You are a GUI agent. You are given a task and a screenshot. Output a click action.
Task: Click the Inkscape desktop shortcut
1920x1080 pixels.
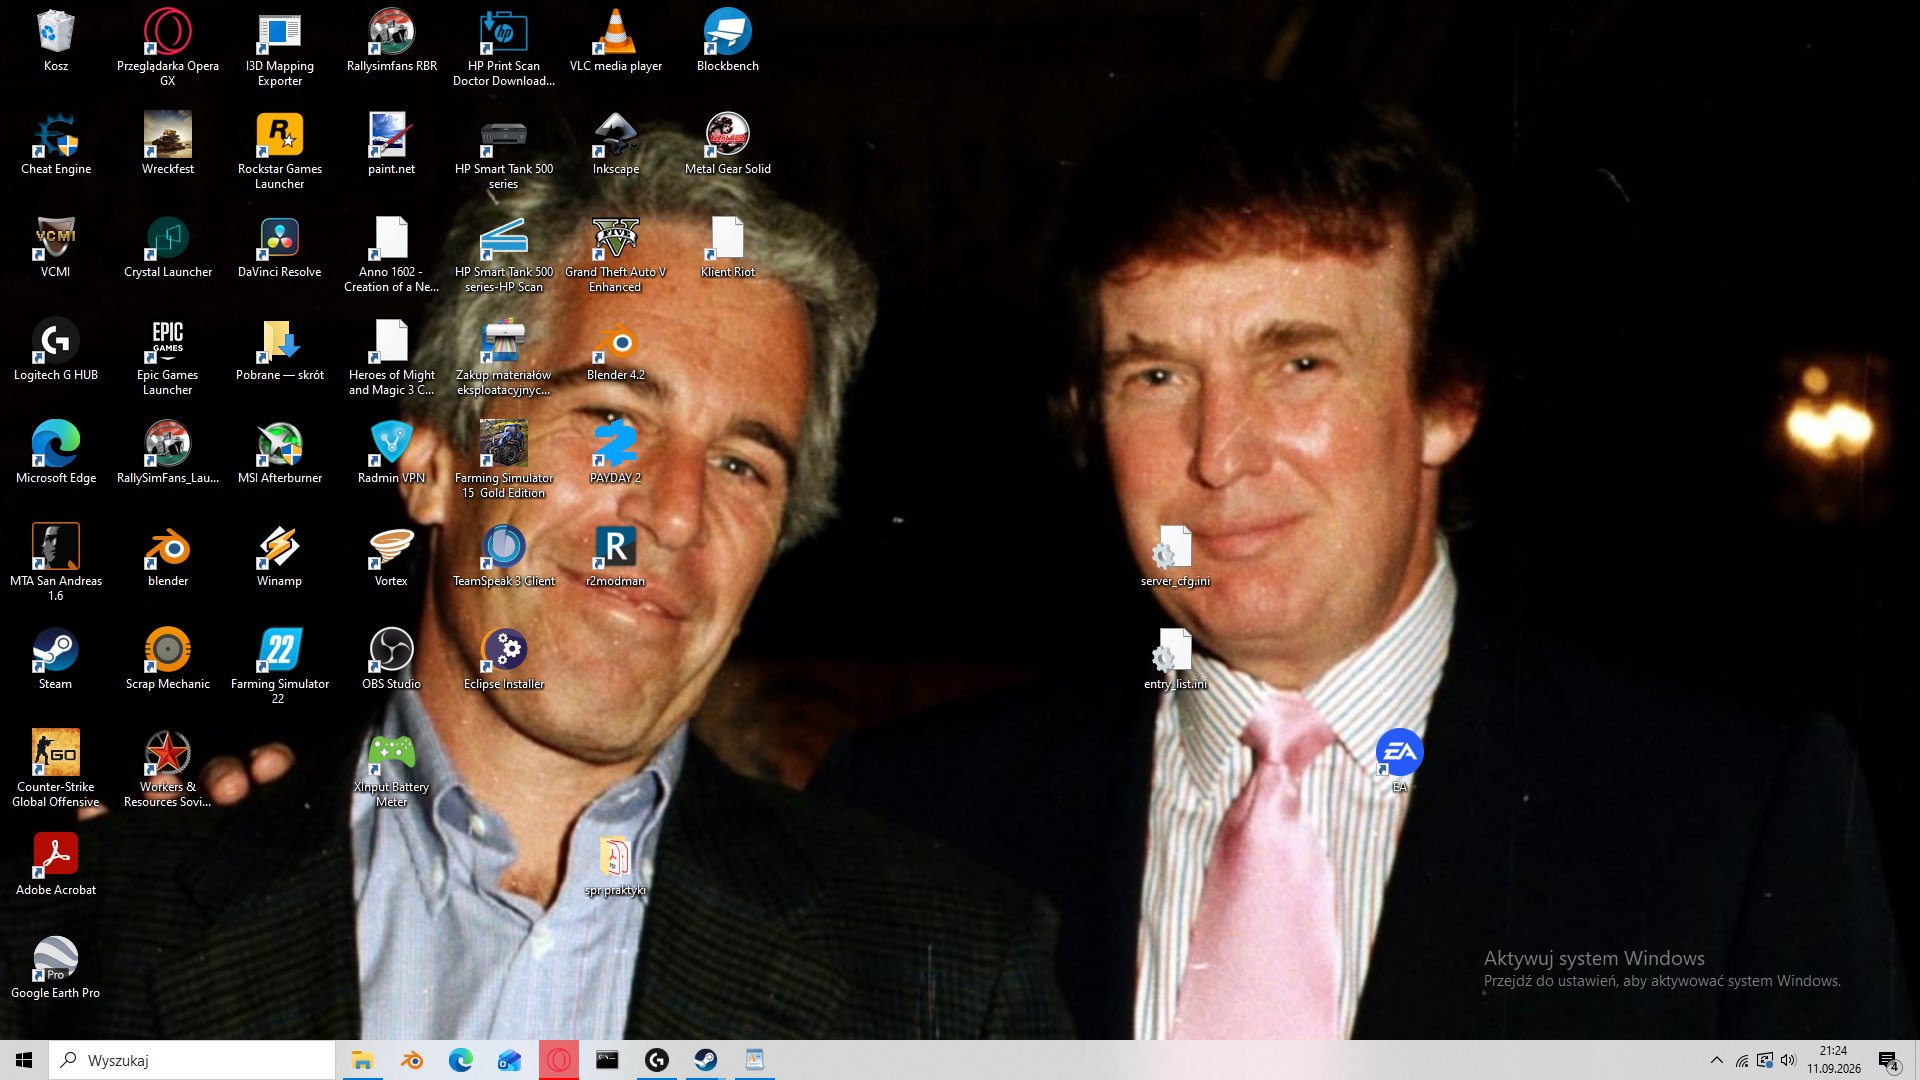tap(616, 144)
